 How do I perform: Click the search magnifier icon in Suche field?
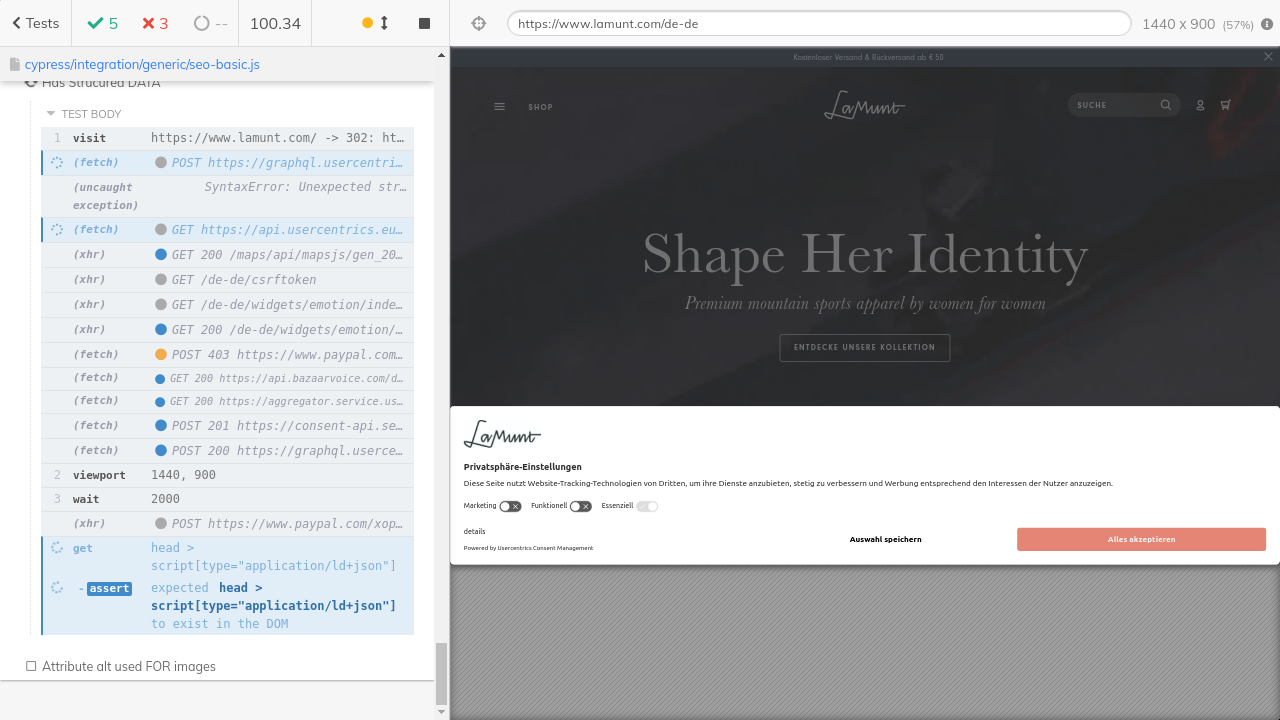[1165, 105]
